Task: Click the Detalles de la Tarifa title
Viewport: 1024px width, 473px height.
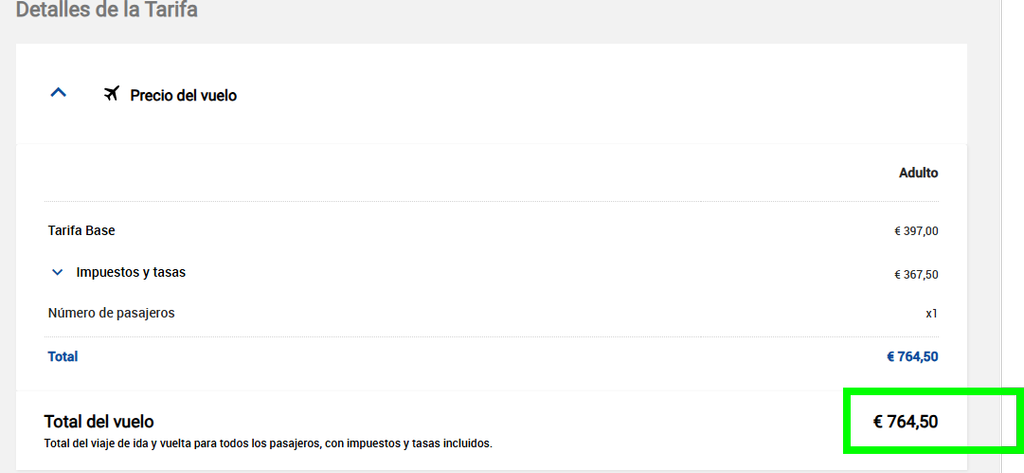Action: tap(106, 10)
